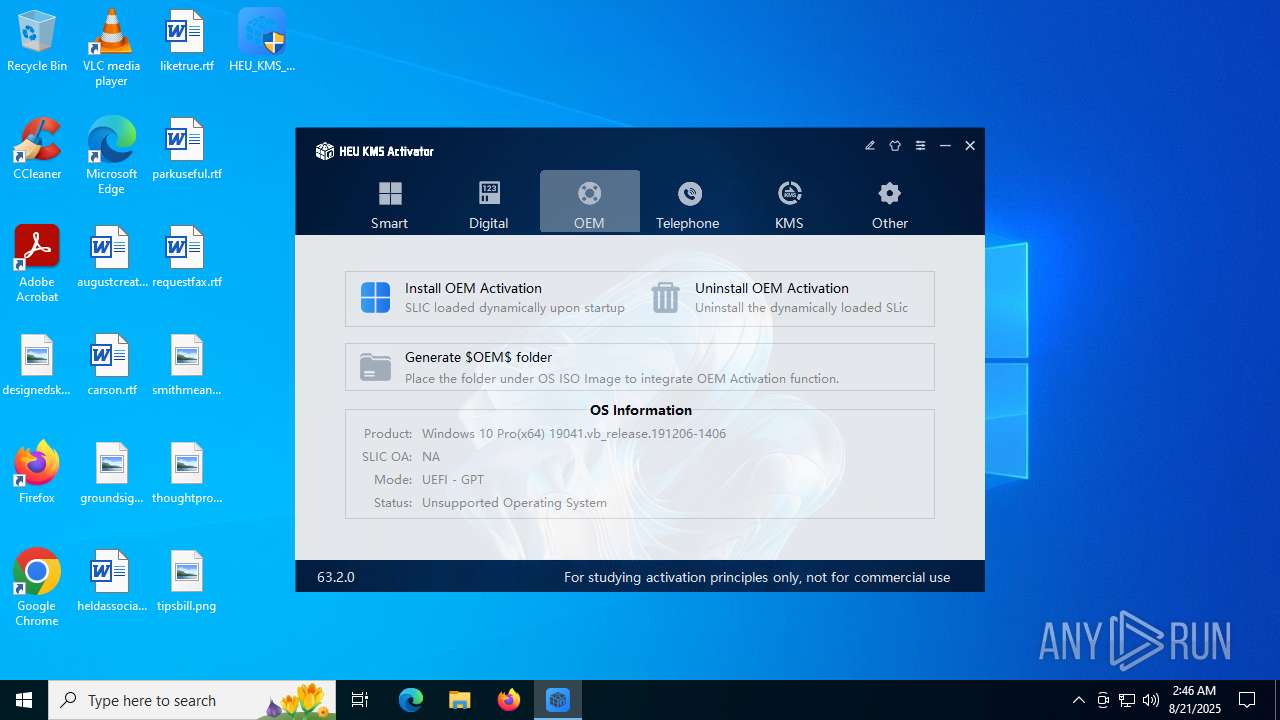Viewport: 1280px width, 720px height.
Task: Select the parkuseful.rtf file
Action: pyautogui.click(x=186, y=150)
